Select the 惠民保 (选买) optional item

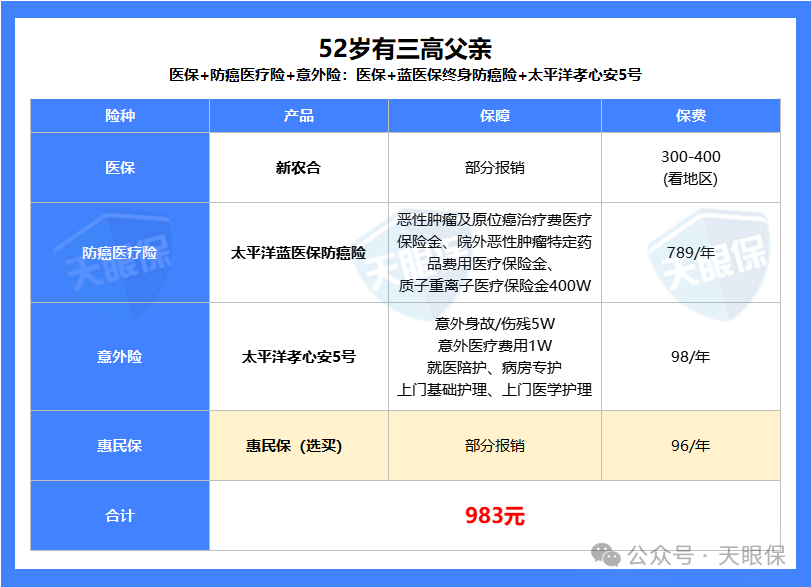[x=297, y=446]
